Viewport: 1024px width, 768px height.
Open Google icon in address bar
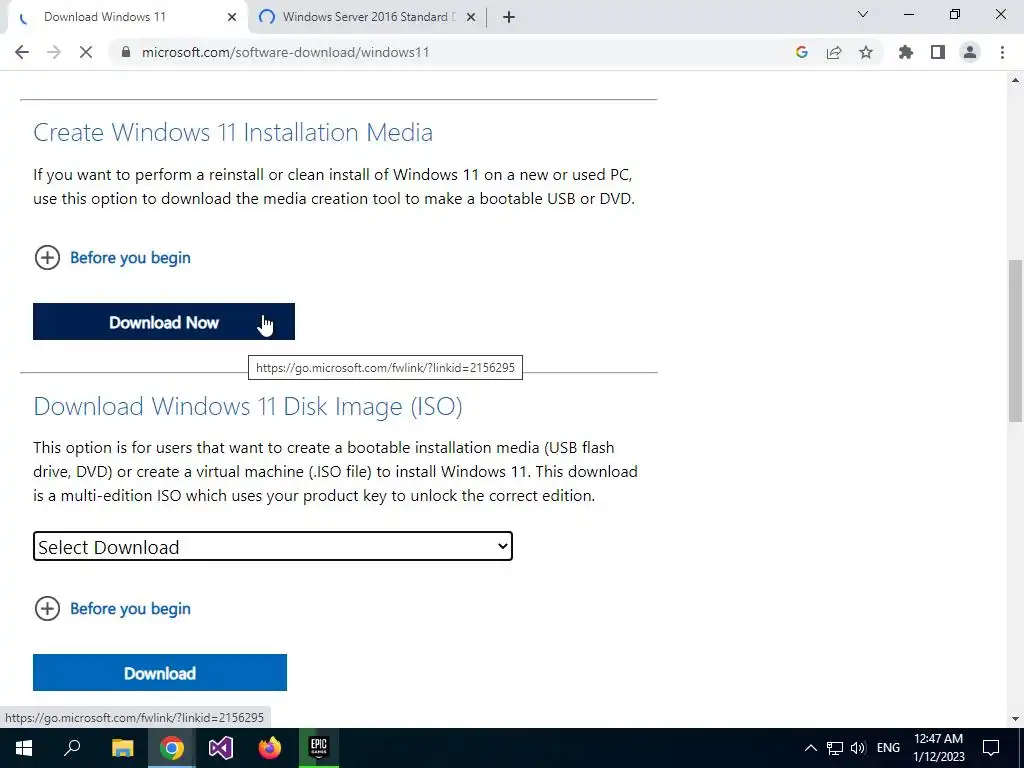(x=801, y=52)
